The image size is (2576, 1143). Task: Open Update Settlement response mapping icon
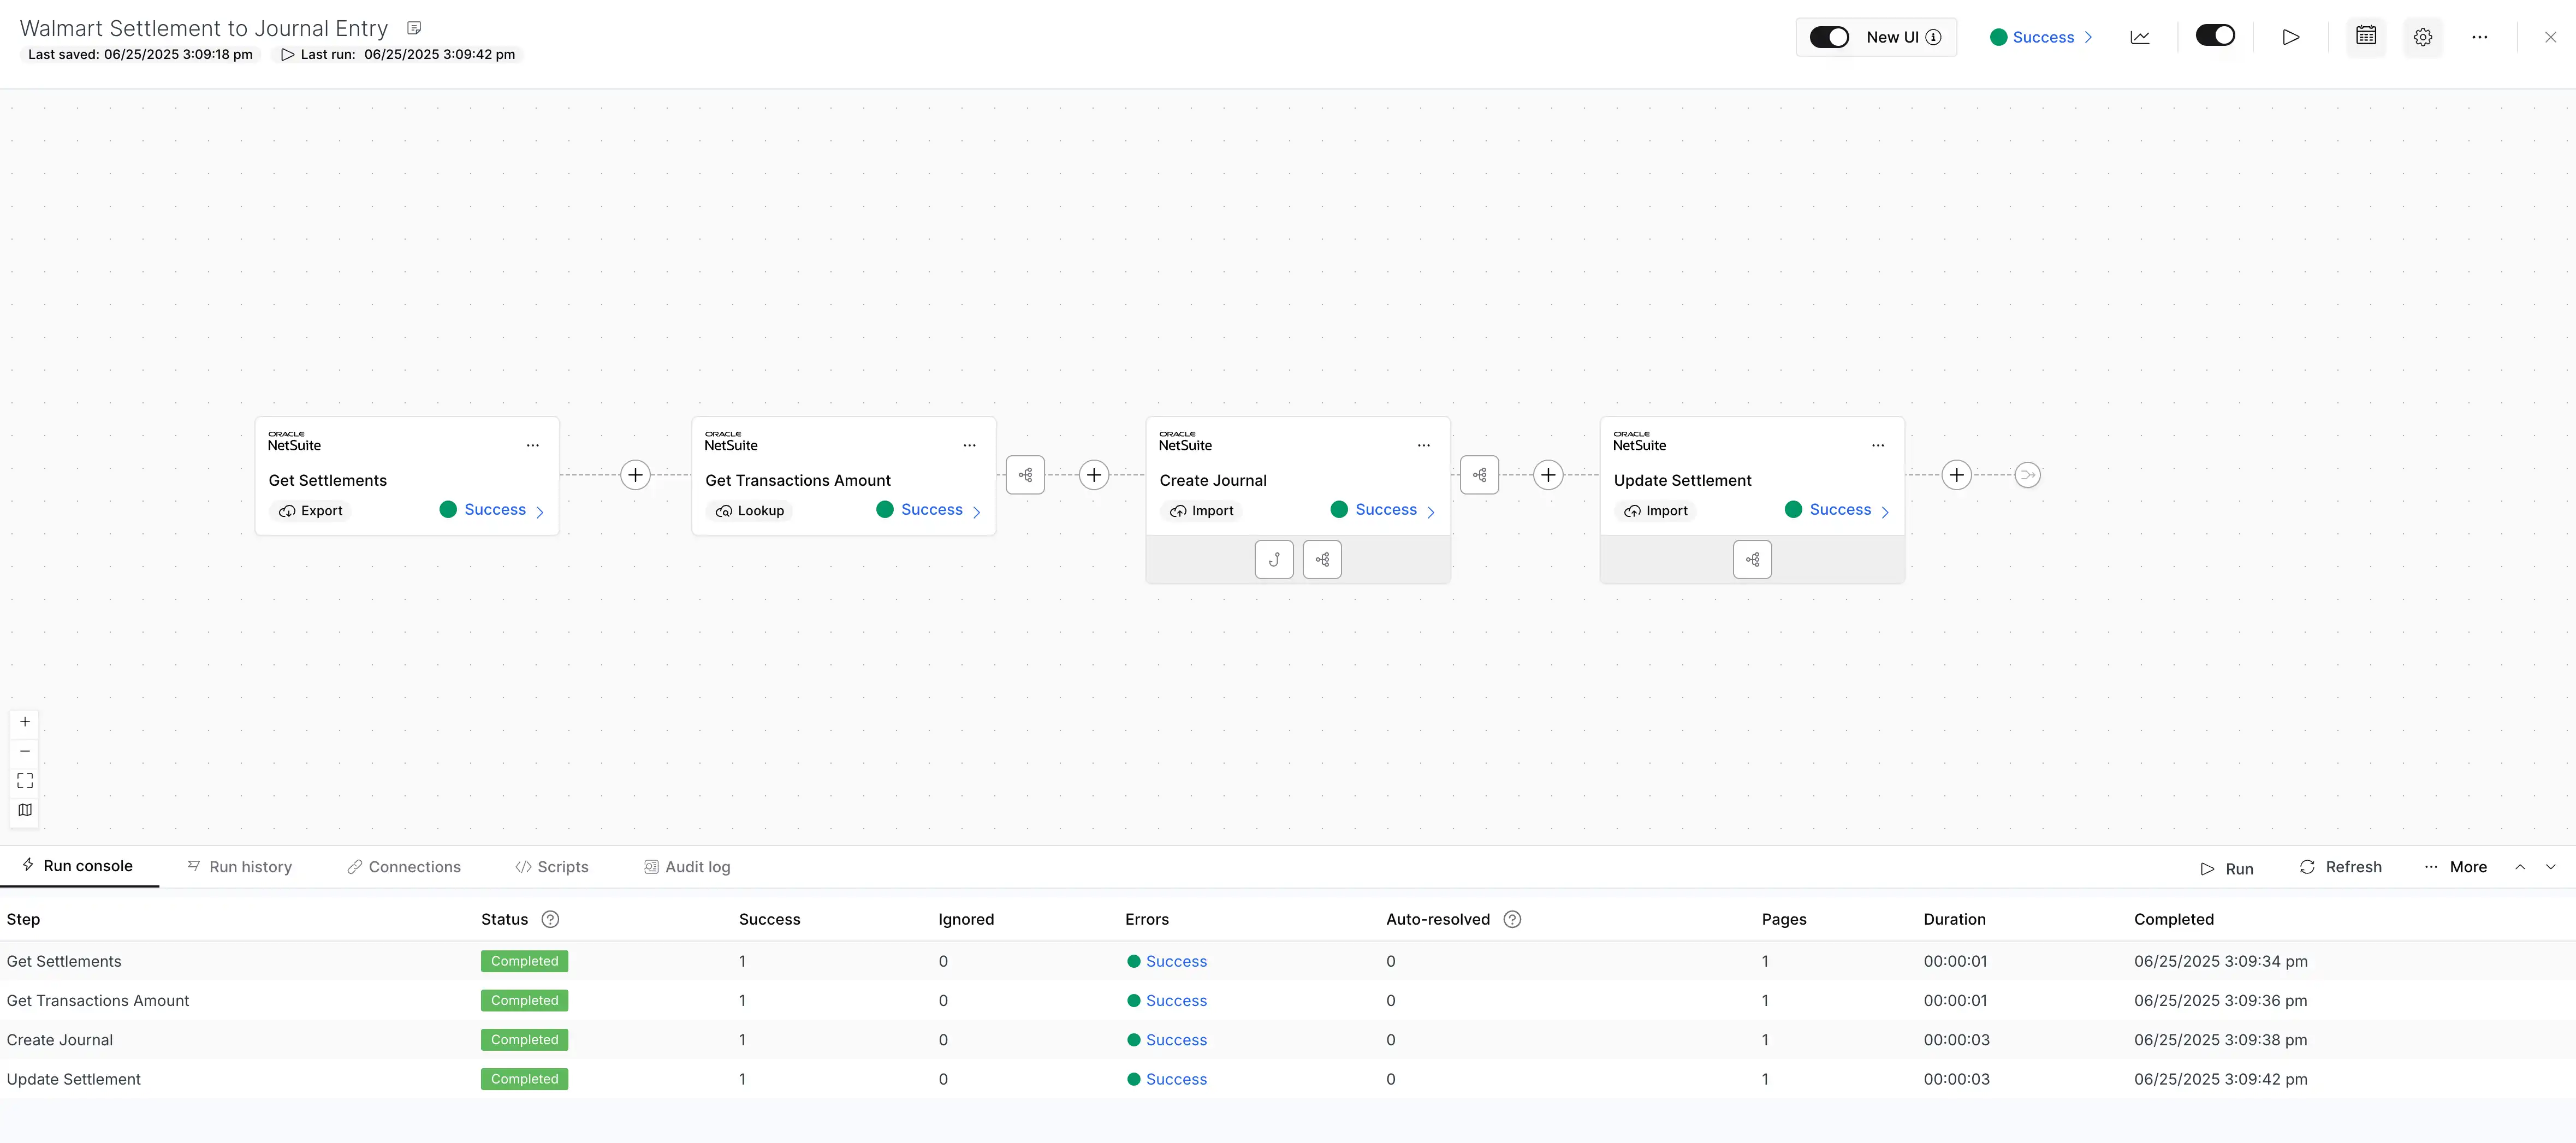[x=1752, y=559]
